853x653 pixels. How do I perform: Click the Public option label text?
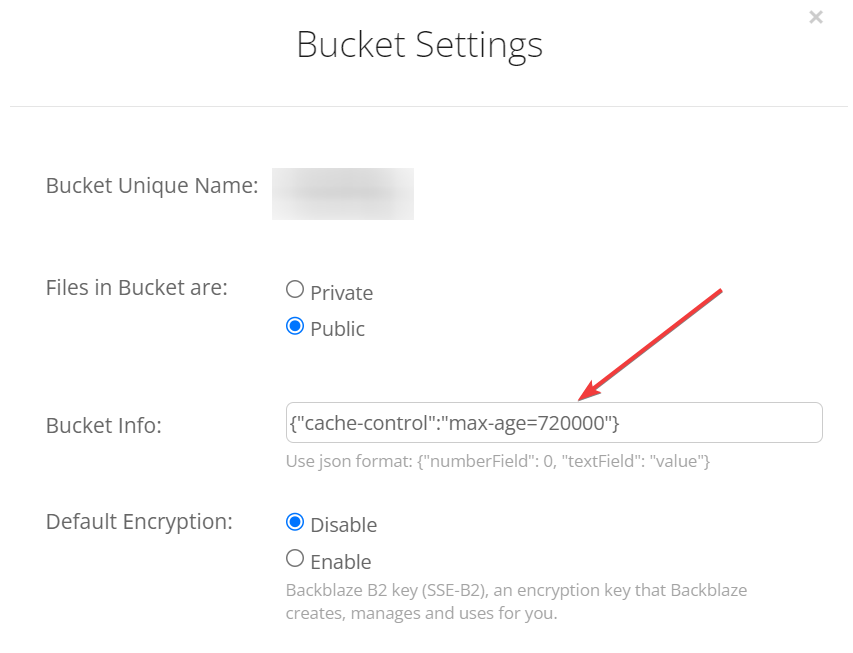(x=337, y=329)
